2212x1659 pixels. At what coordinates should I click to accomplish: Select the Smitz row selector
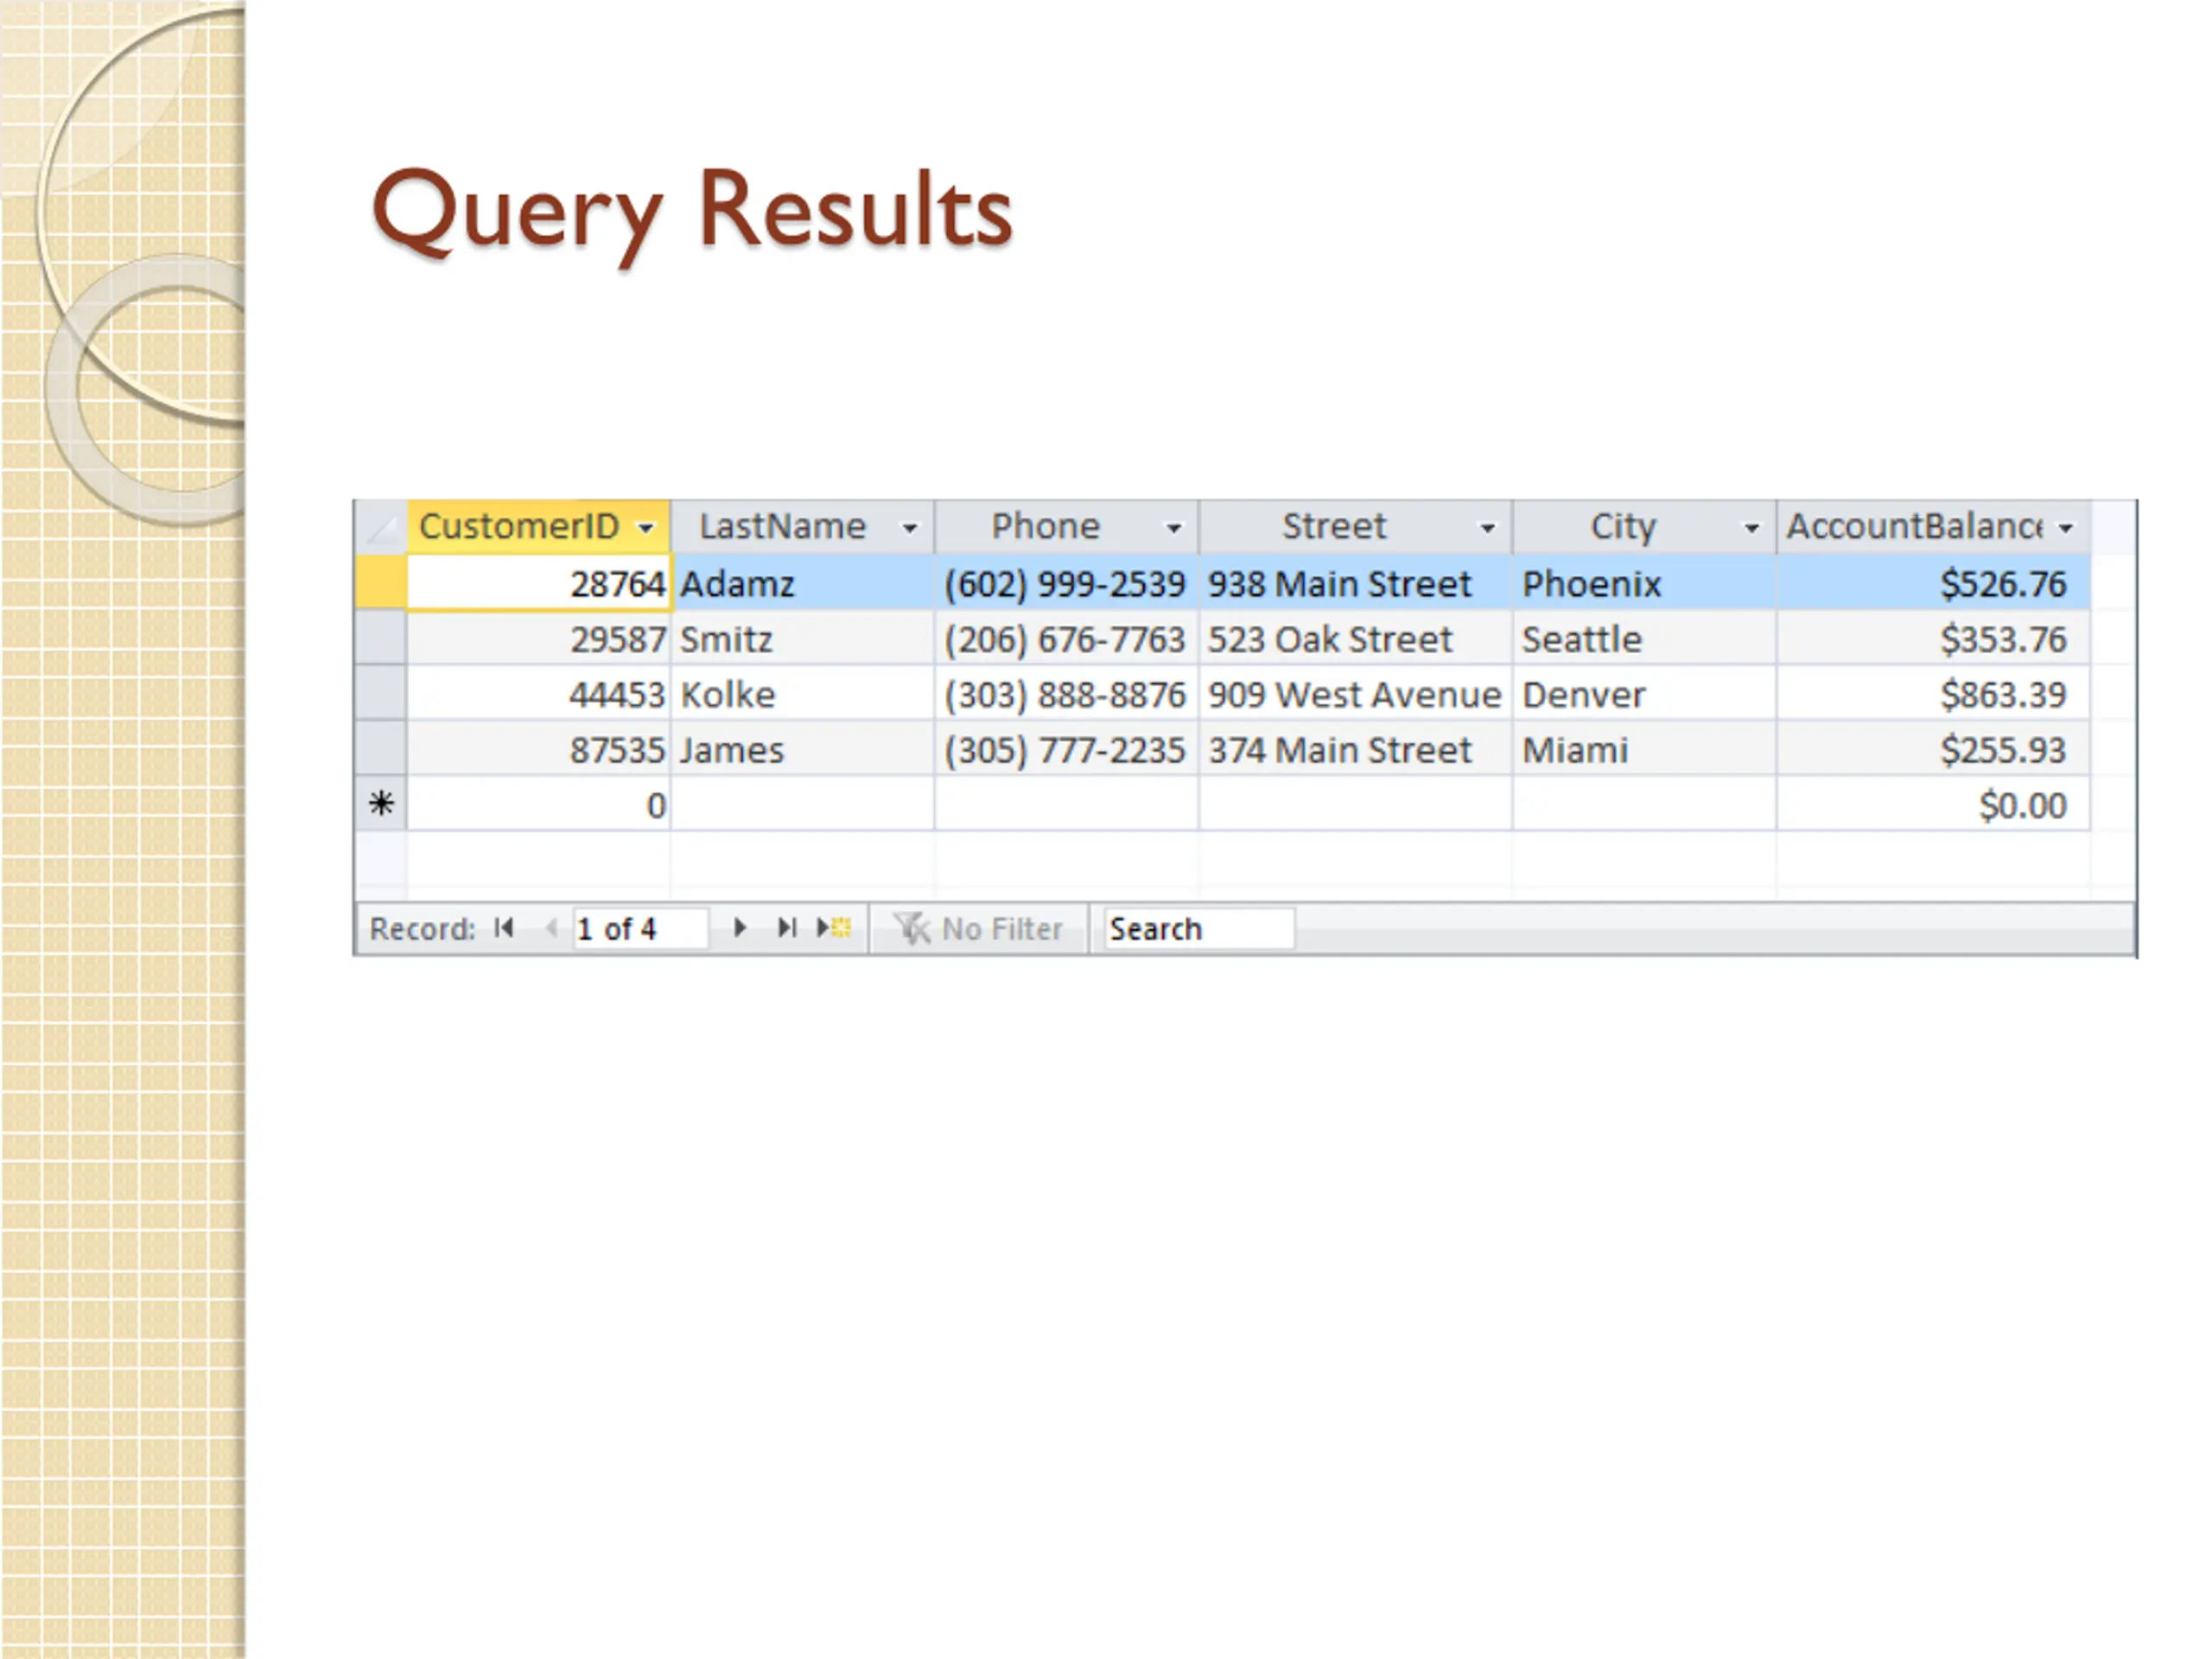pyautogui.click(x=381, y=638)
